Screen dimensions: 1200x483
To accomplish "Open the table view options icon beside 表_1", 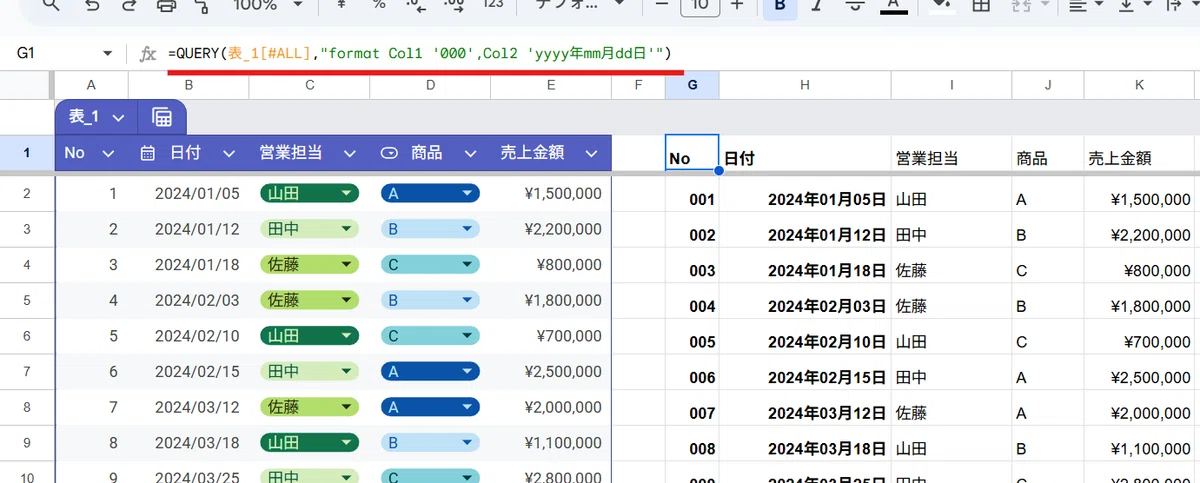I will [x=162, y=117].
